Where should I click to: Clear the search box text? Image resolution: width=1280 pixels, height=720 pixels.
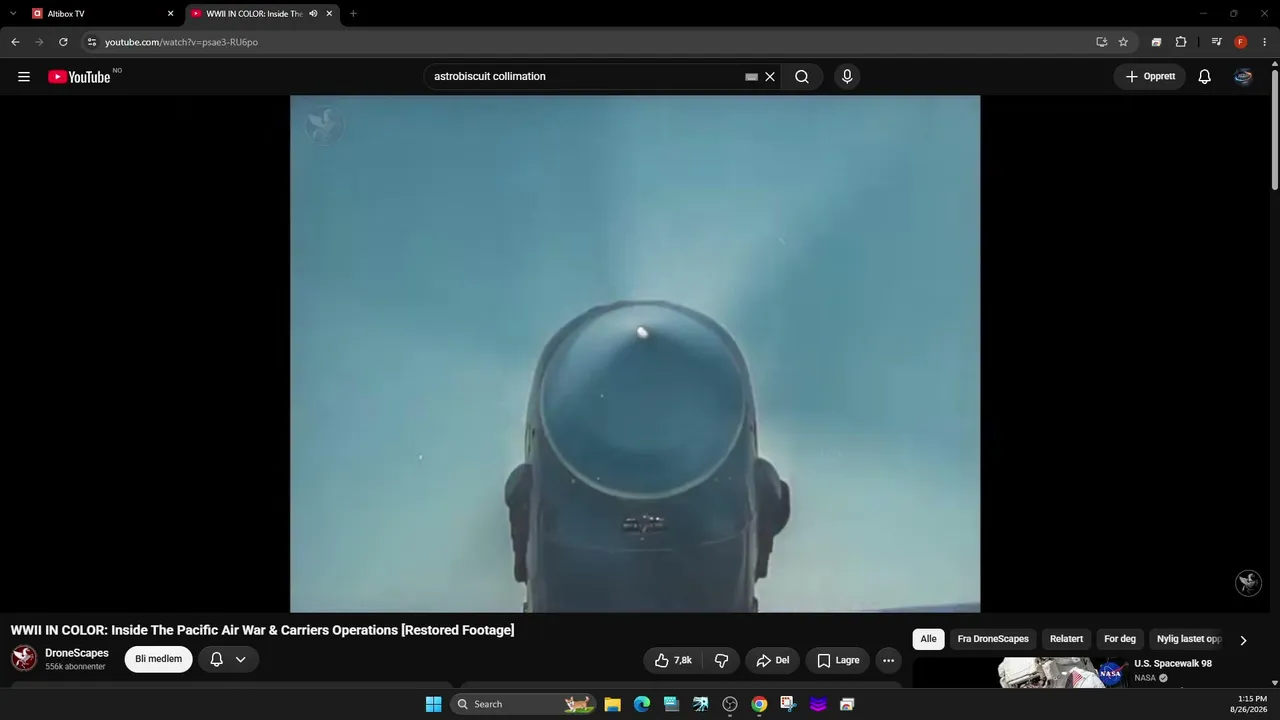[x=770, y=77]
